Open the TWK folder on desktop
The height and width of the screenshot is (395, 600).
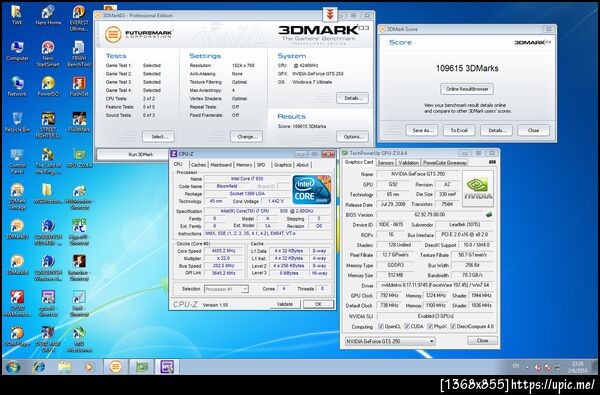[17, 15]
